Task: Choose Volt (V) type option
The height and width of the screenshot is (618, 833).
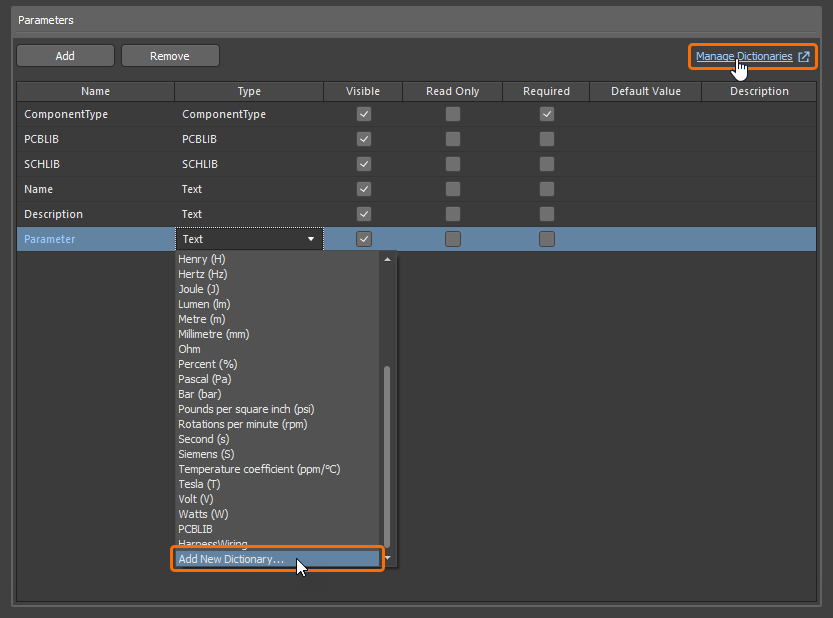Action: (x=196, y=499)
